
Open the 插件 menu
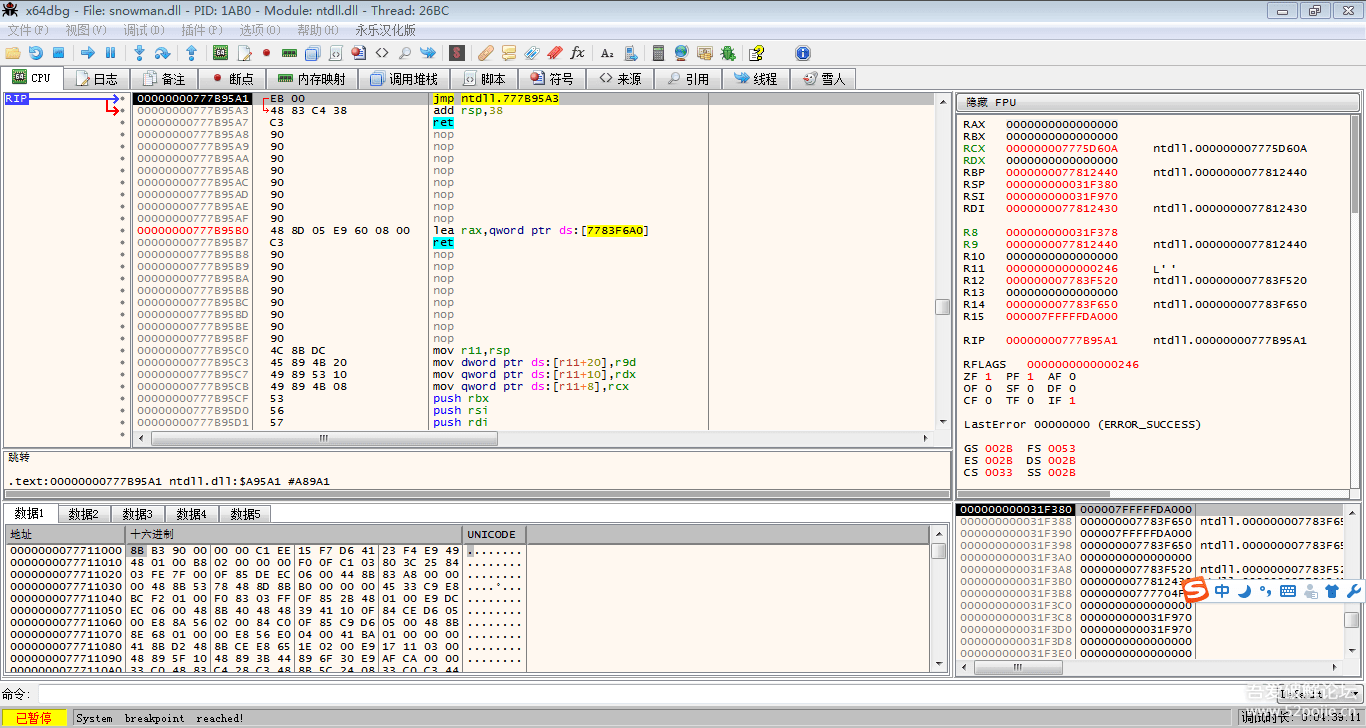pos(201,30)
